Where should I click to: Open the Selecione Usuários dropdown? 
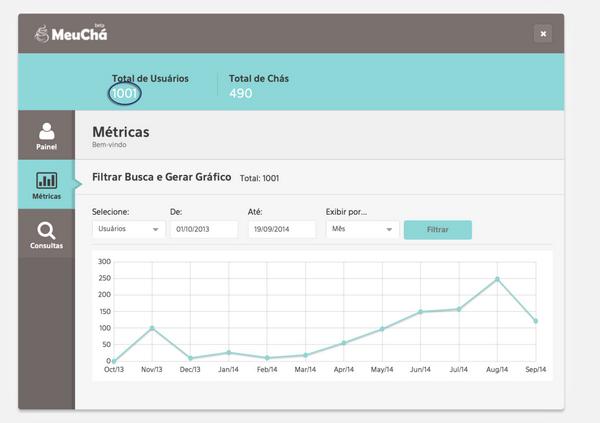(129, 229)
